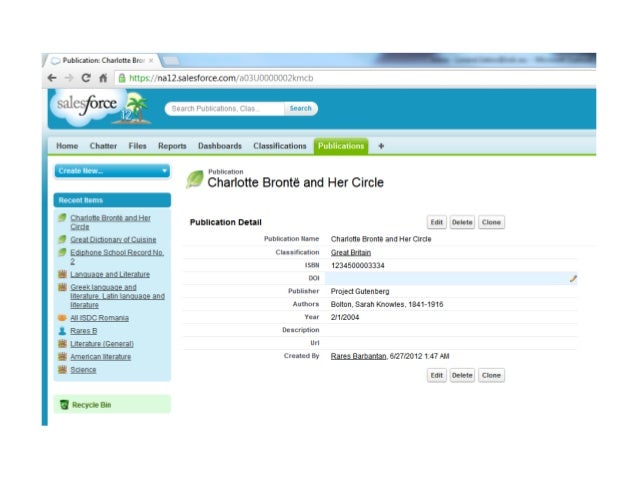Click the top Clone button
Image resolution: width=638 pixels, height=479 pixels.
491,222
